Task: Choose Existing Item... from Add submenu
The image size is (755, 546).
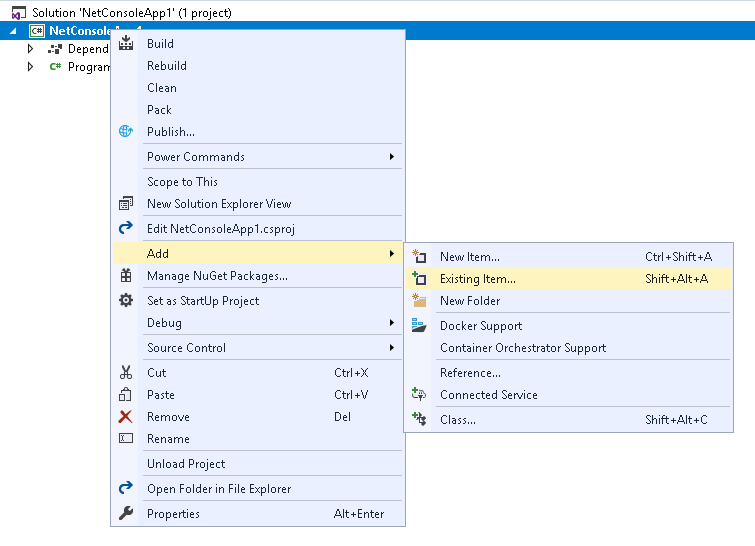Action: (x=477, y=279)
